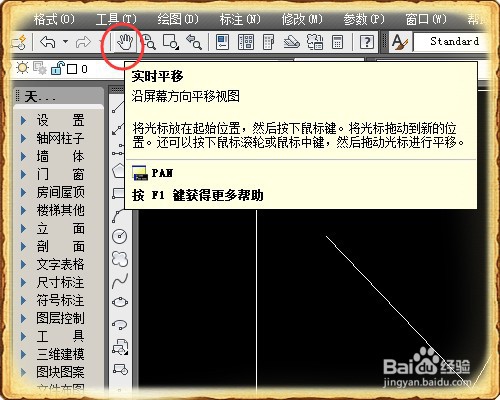Screen dimensions: 500x400
Task: Select the Spline curve tool
Action: pyautogui.click(x=120, y=281)
